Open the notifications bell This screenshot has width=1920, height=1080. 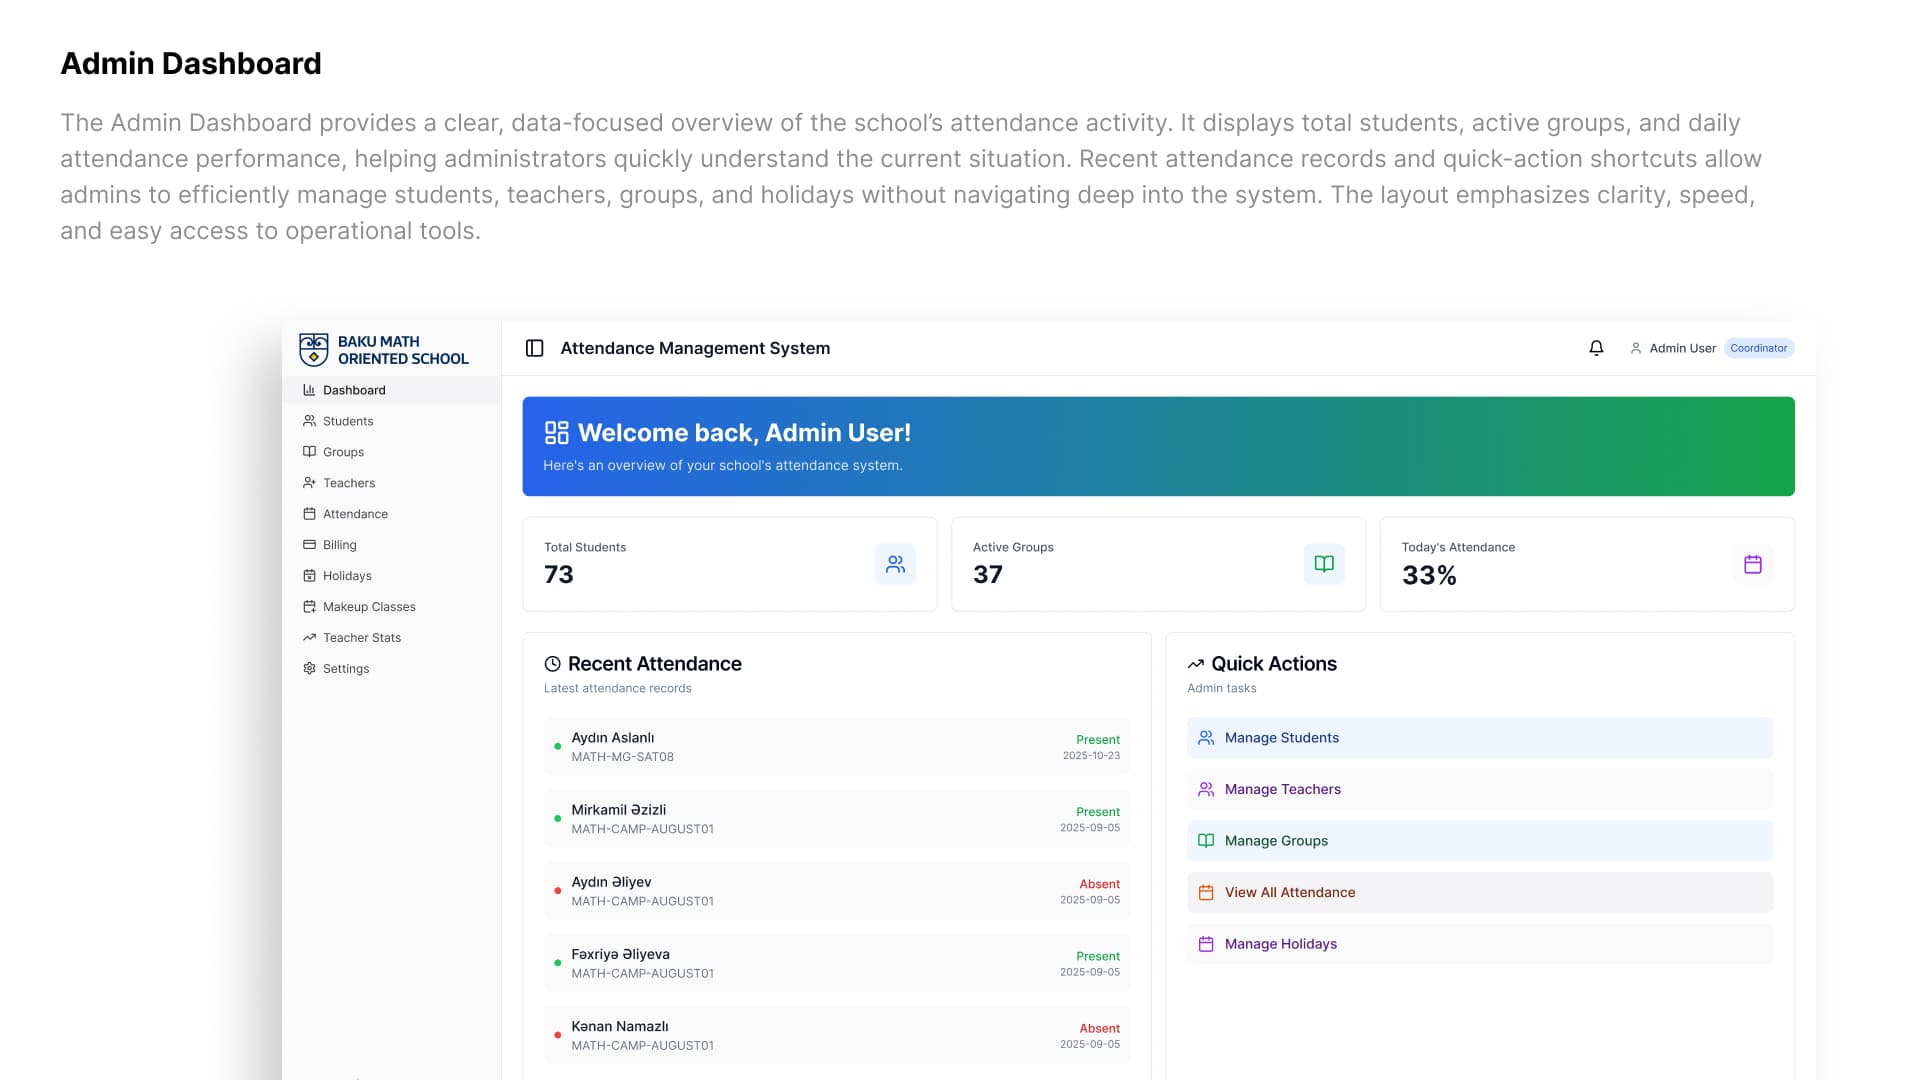(1596, 348)
